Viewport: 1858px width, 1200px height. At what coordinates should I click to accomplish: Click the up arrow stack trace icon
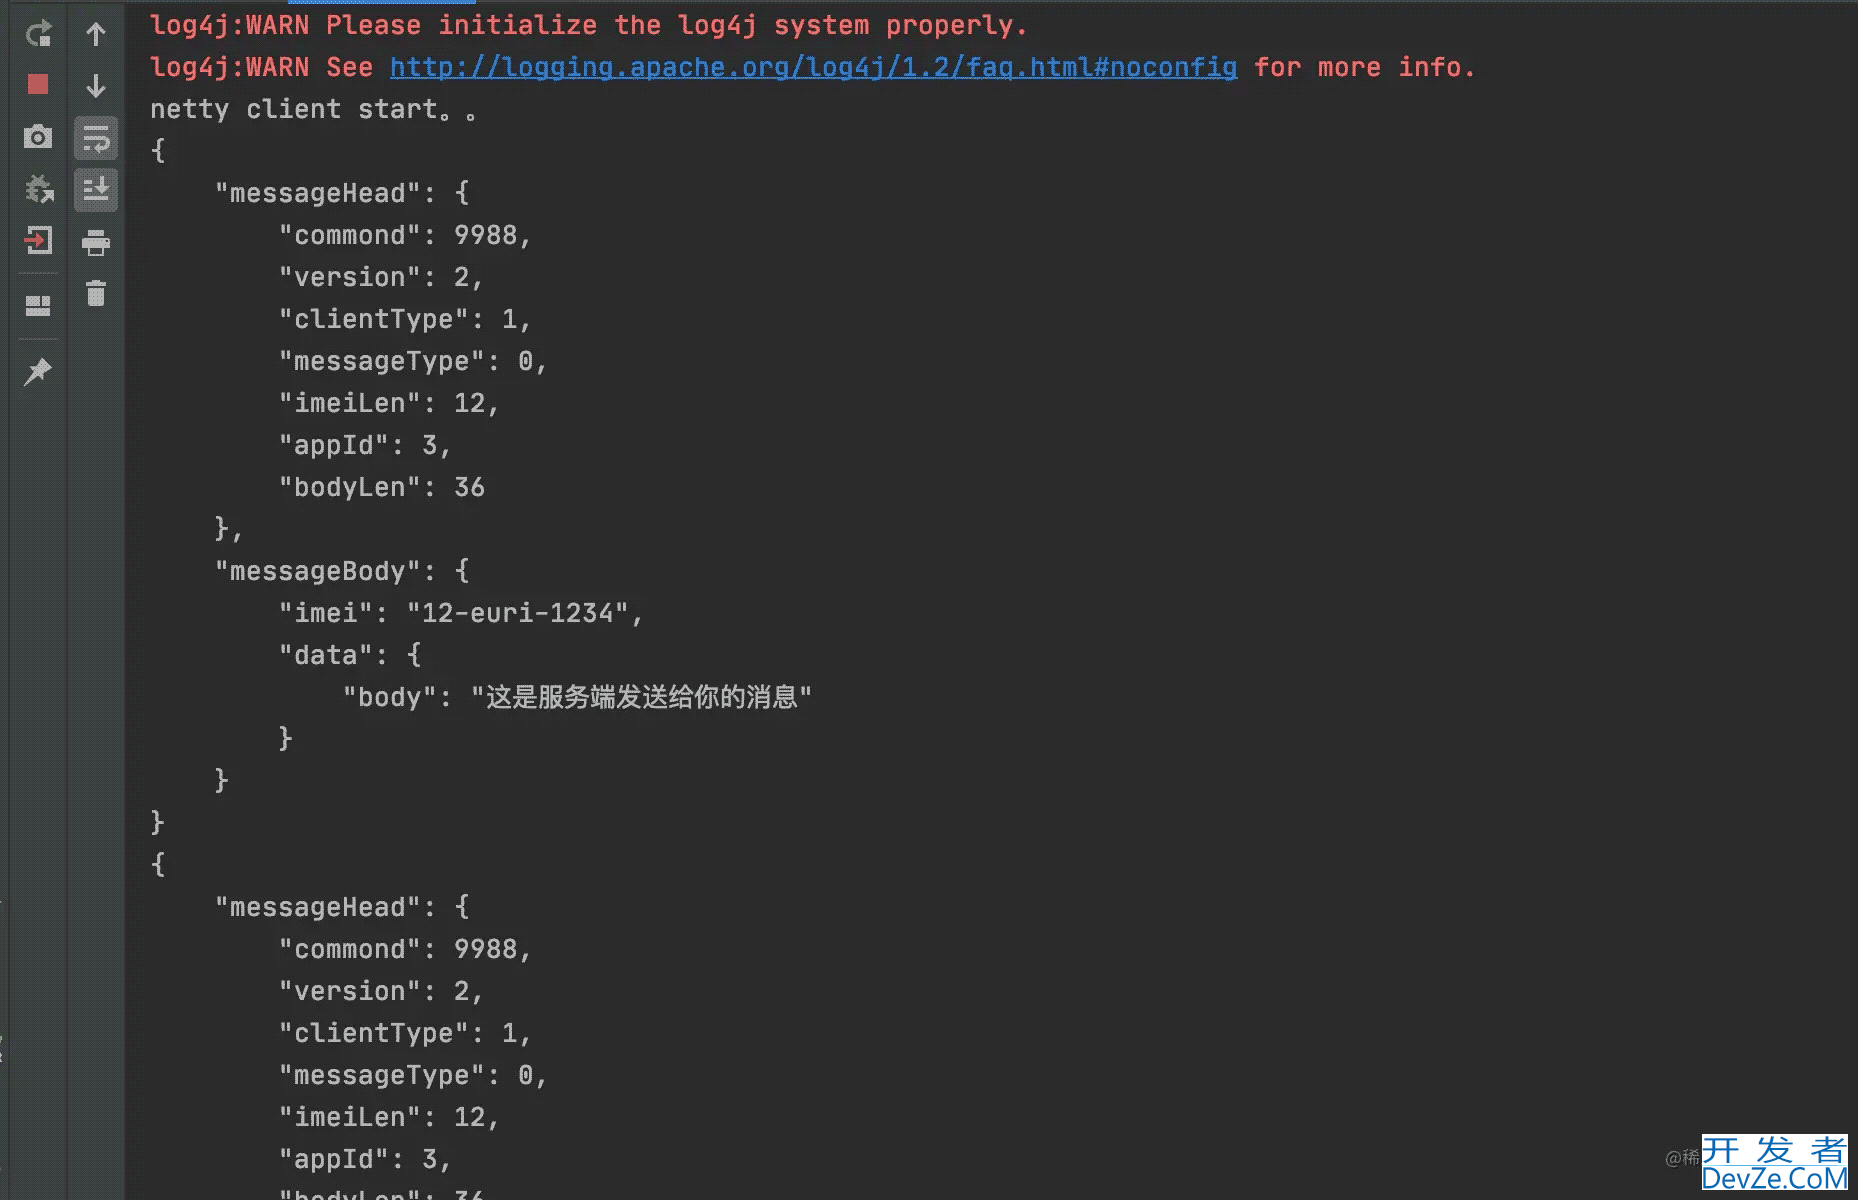pos(96,34)
